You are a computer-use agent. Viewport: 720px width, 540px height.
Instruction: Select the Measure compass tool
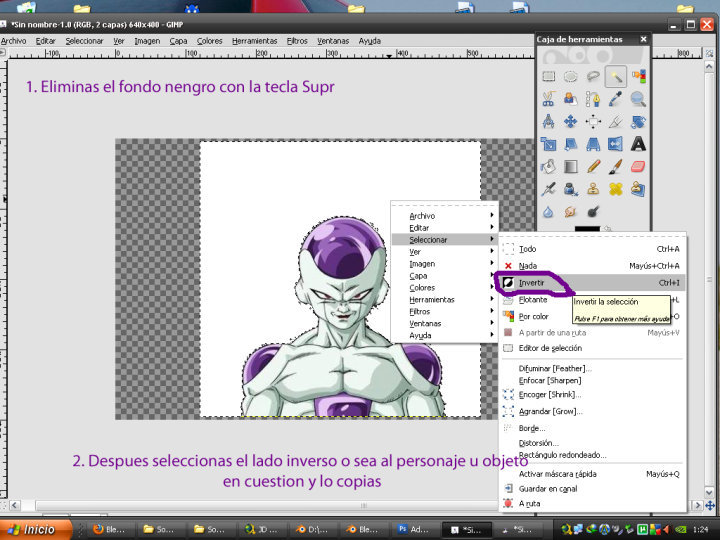point(548,121)
